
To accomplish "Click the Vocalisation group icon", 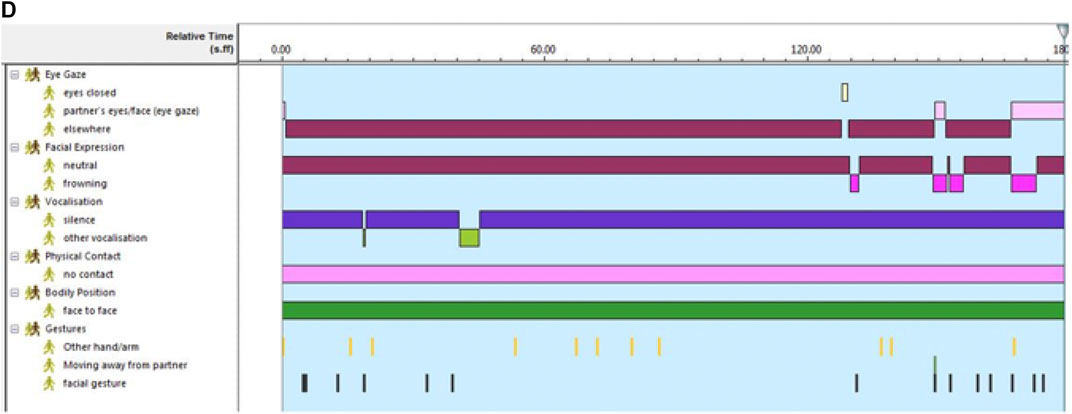I will (32, 201).
